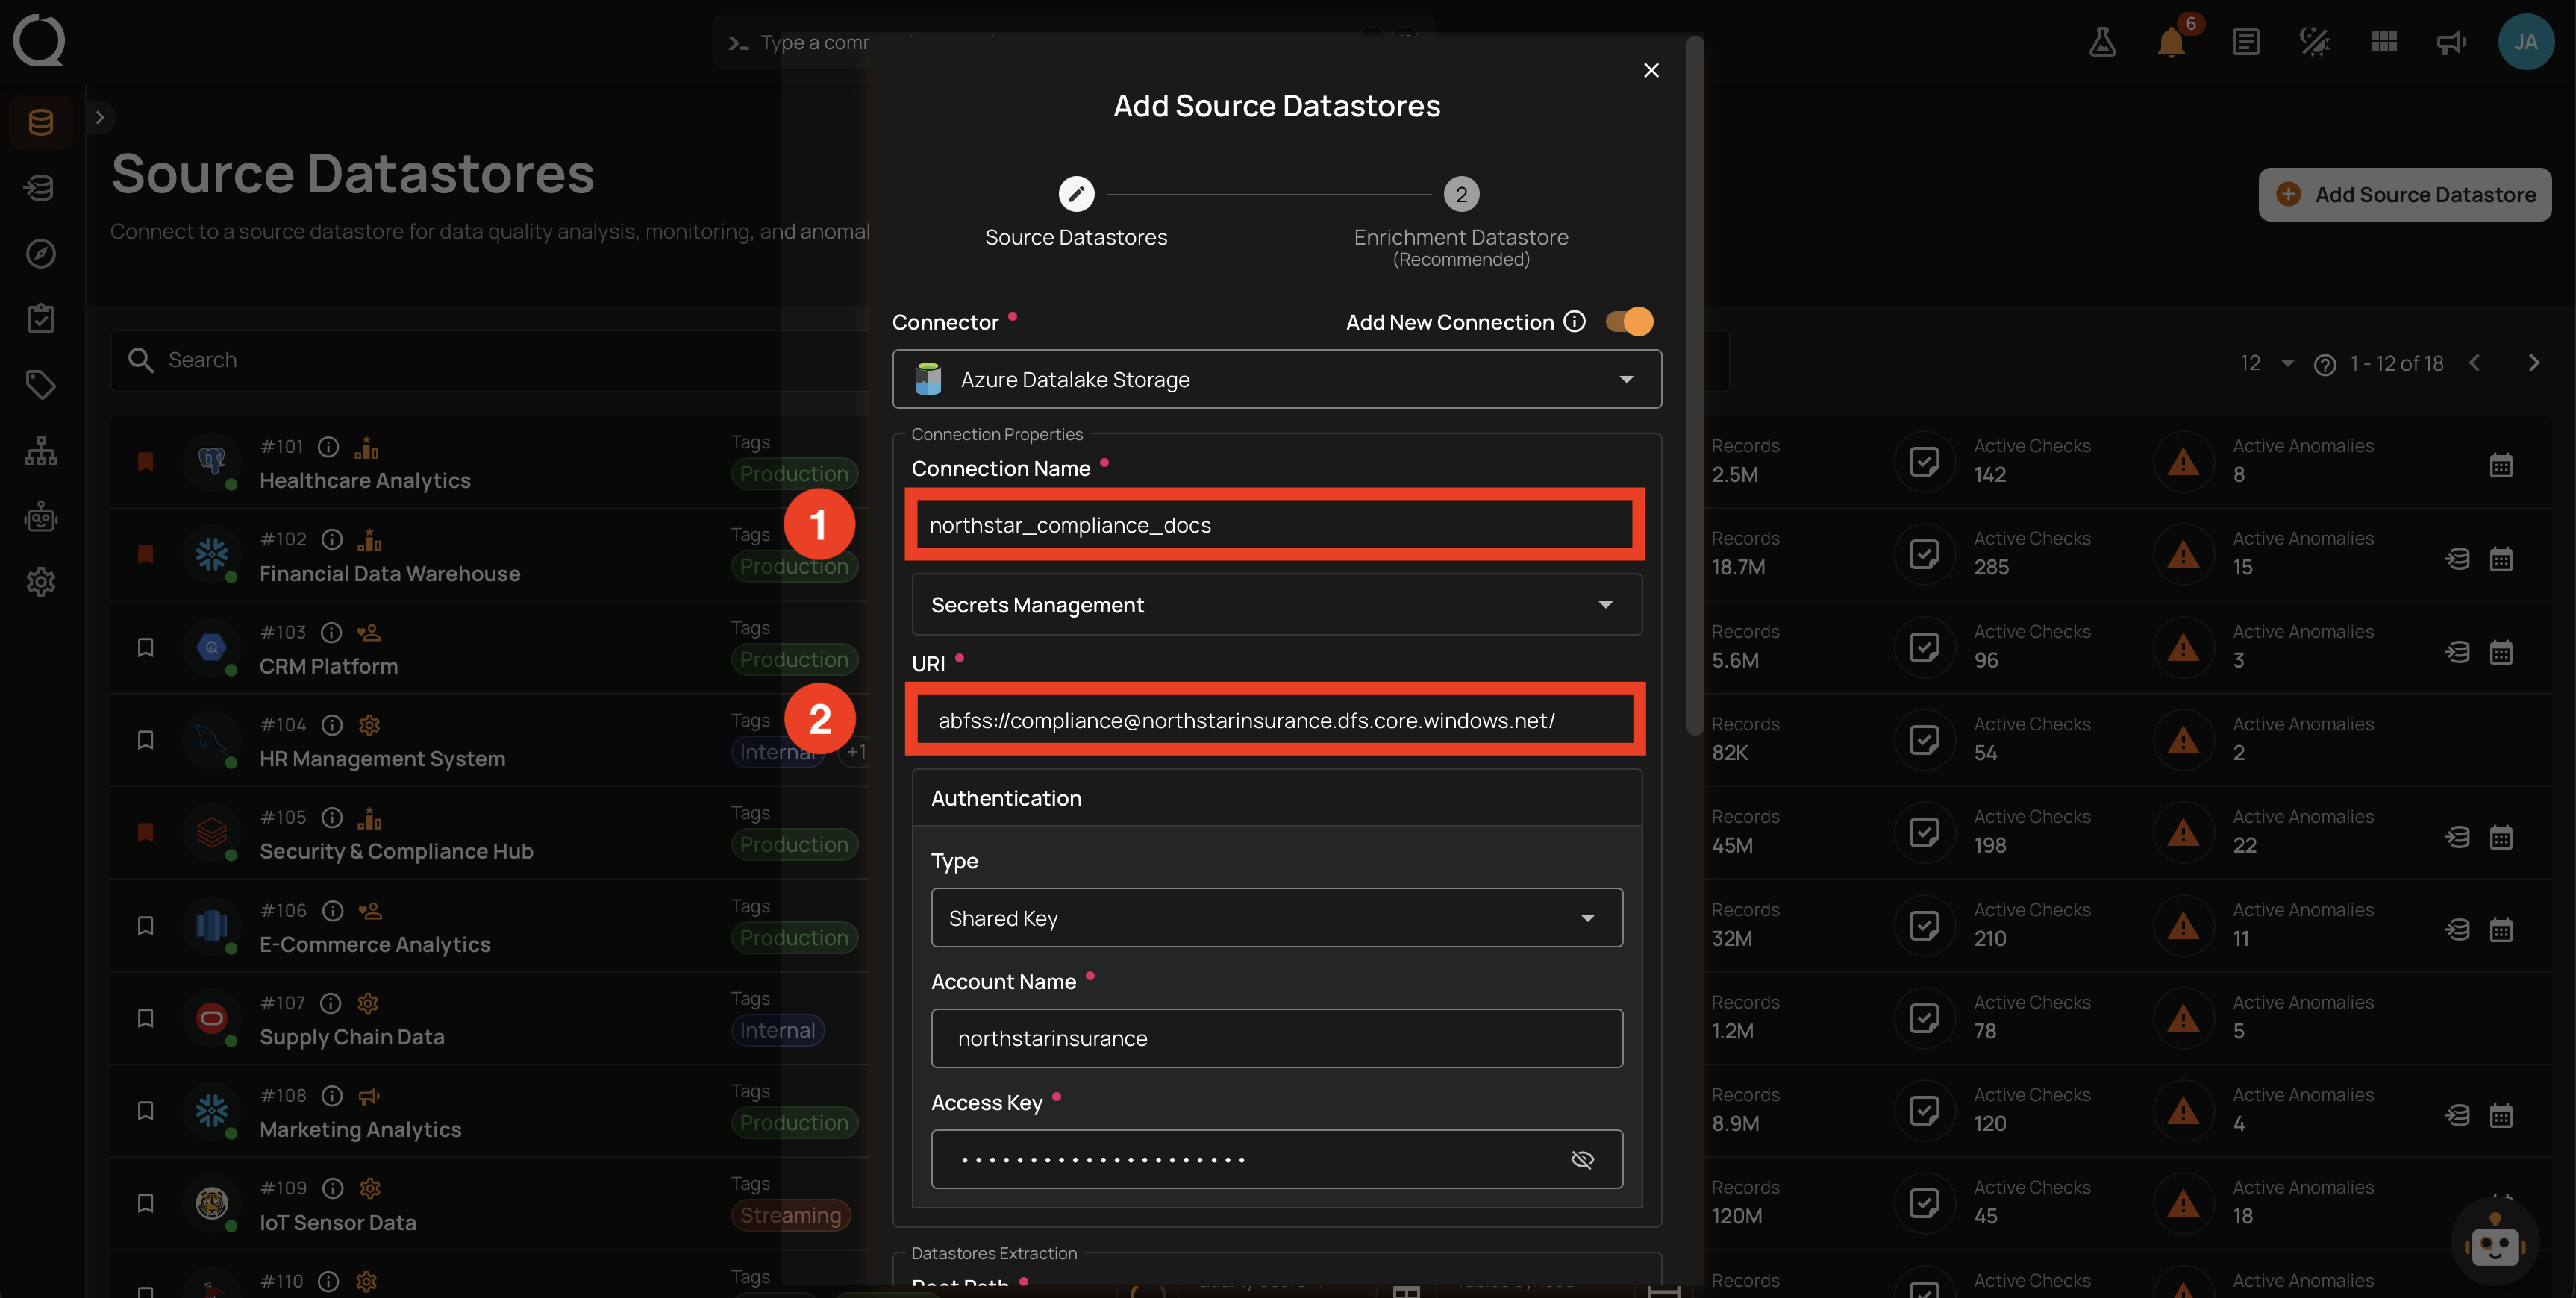
Task: Click info icon for datastore #101
Action: pyautogui.click(x=328, y=446)
